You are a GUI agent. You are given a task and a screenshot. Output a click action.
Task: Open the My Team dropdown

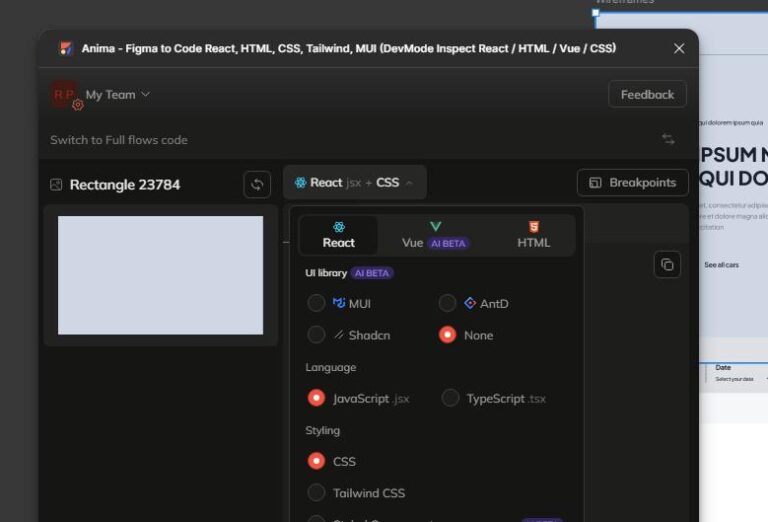117,95
